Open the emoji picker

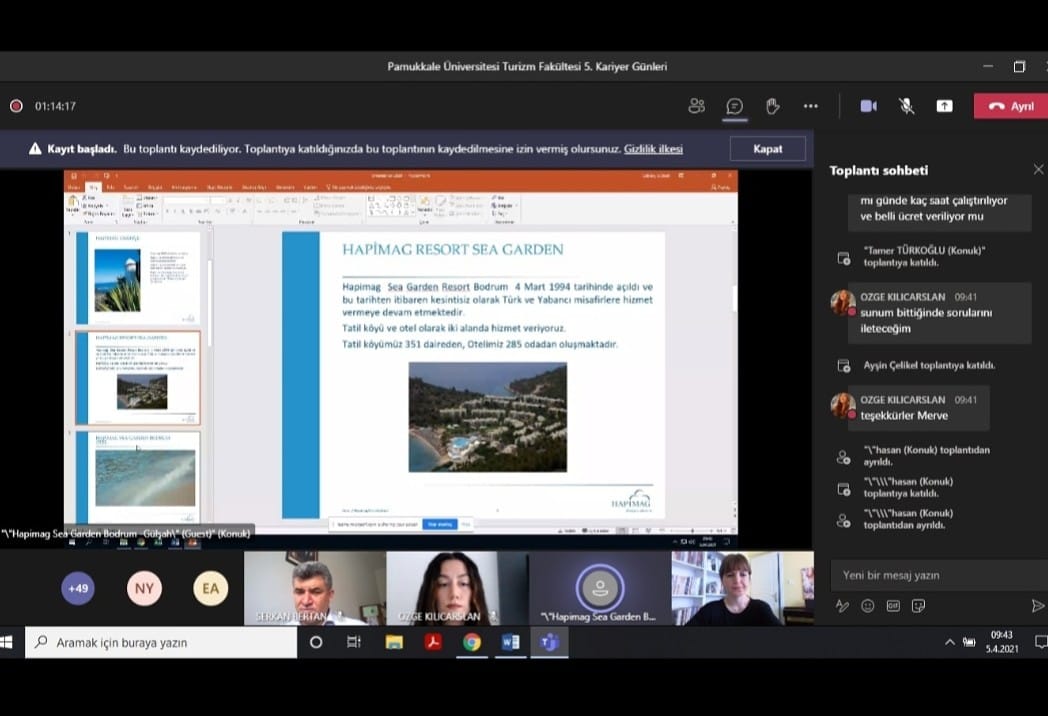pos(868,606)
